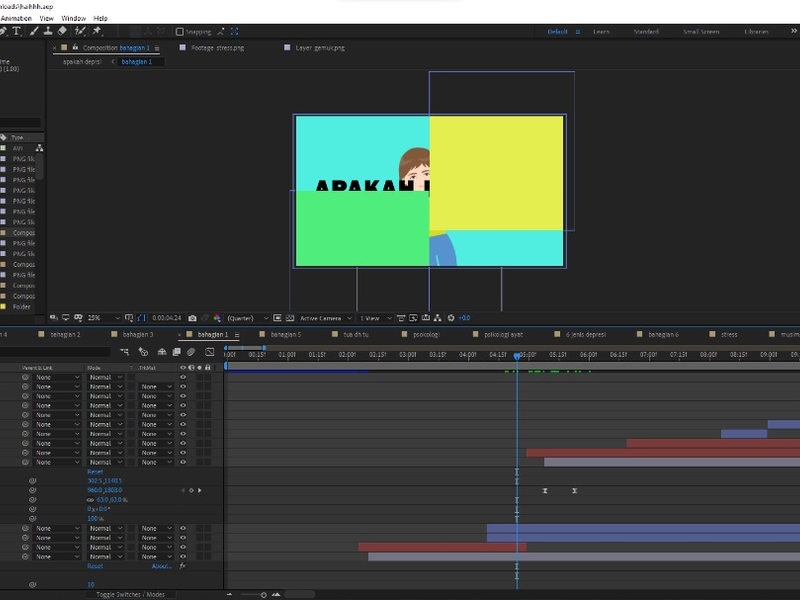Select the Type tool in the toolbar

coord(17,31)
